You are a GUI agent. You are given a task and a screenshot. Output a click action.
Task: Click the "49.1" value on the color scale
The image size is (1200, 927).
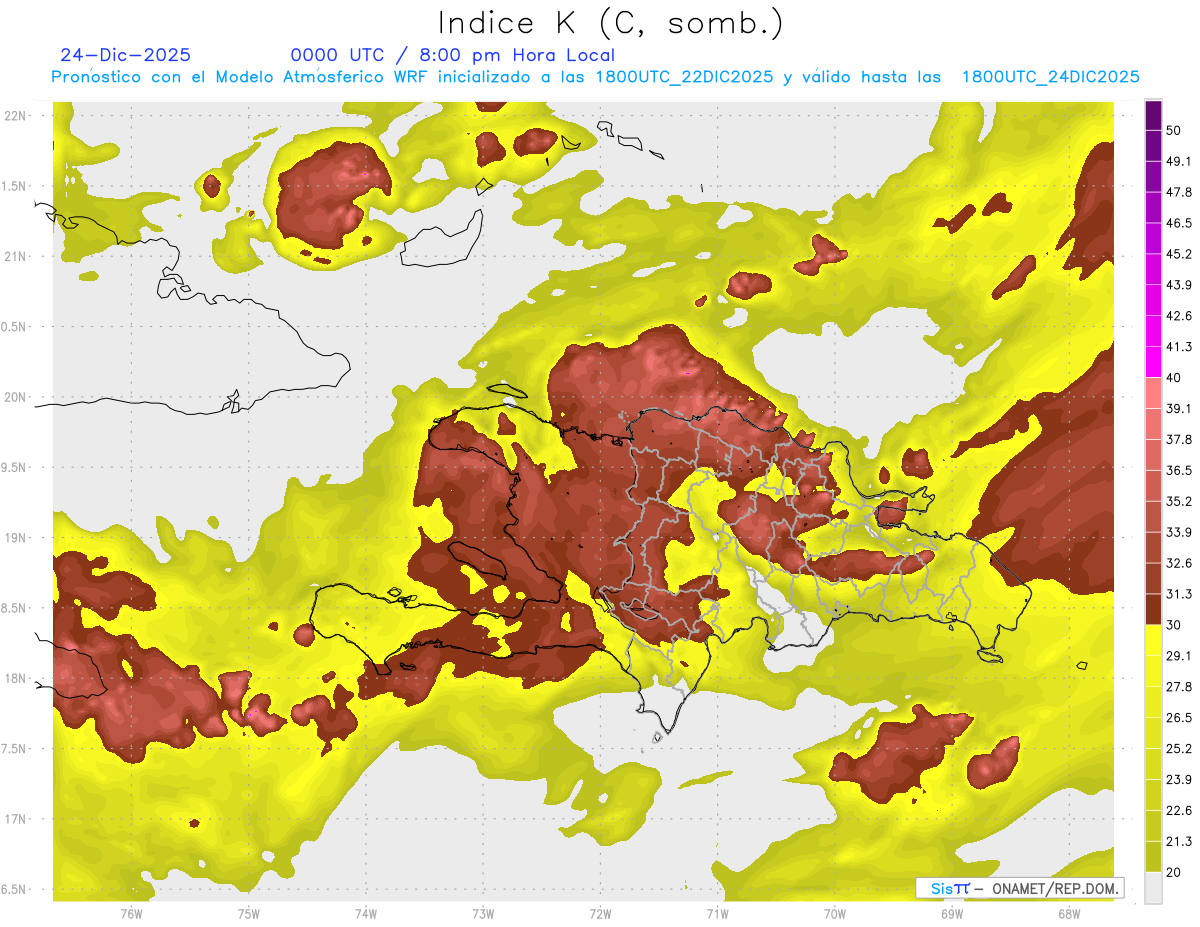click(x=1179, y=161)
